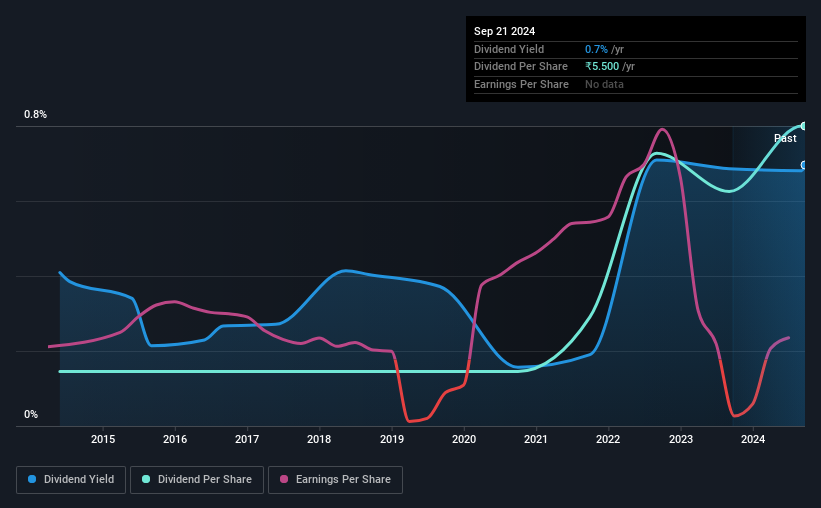This screenshot has width=821, height=508.
Task: Toggle the Dividend Per Share legend button
Action: pos(197,479)
